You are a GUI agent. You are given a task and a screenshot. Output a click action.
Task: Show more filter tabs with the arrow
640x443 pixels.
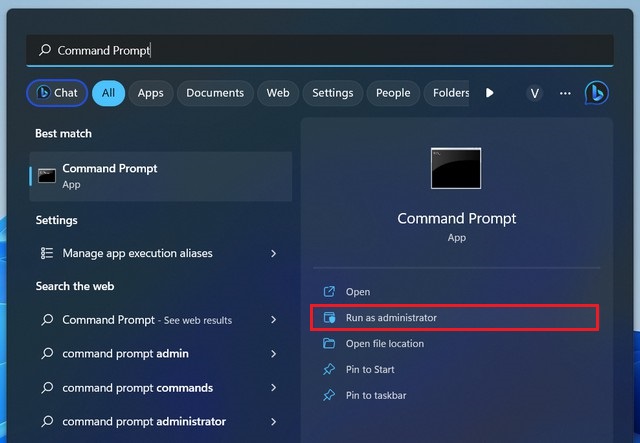coord(489,93)
